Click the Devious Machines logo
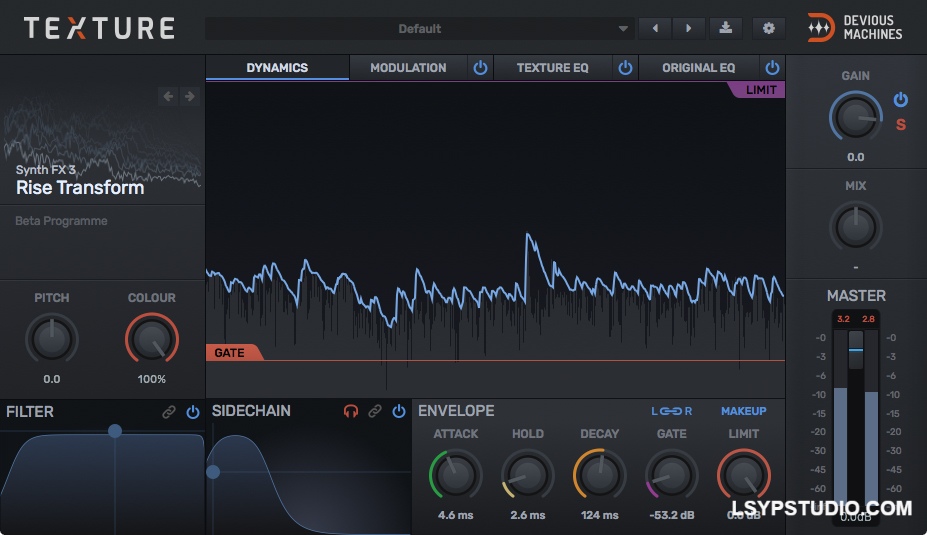 [855, 28]
